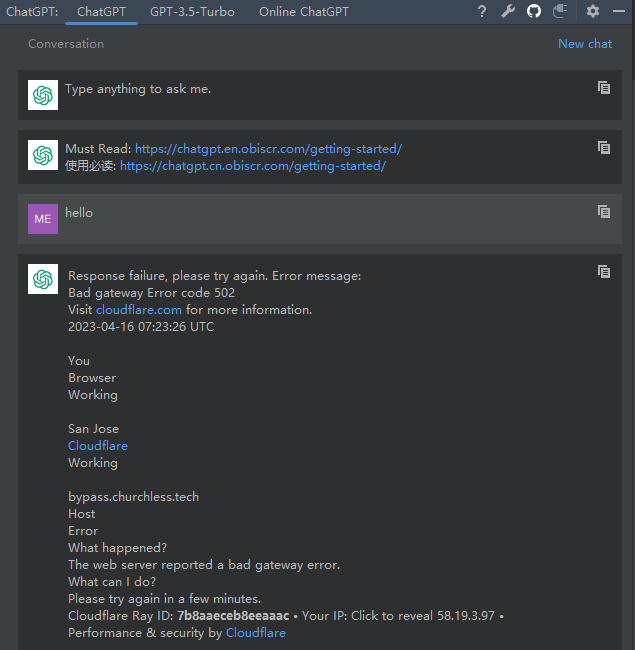Copy the "hello" user message

coord(604,211)
